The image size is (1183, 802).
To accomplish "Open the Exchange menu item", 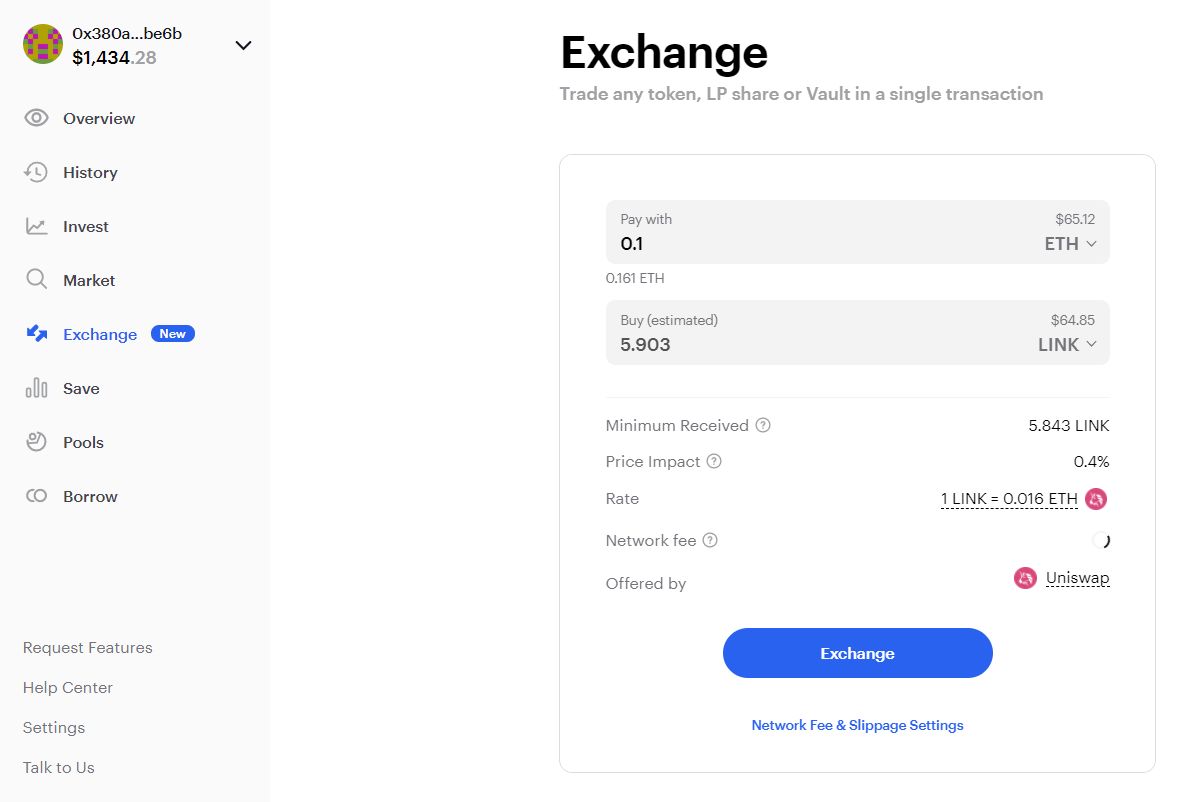I will 99,334.
